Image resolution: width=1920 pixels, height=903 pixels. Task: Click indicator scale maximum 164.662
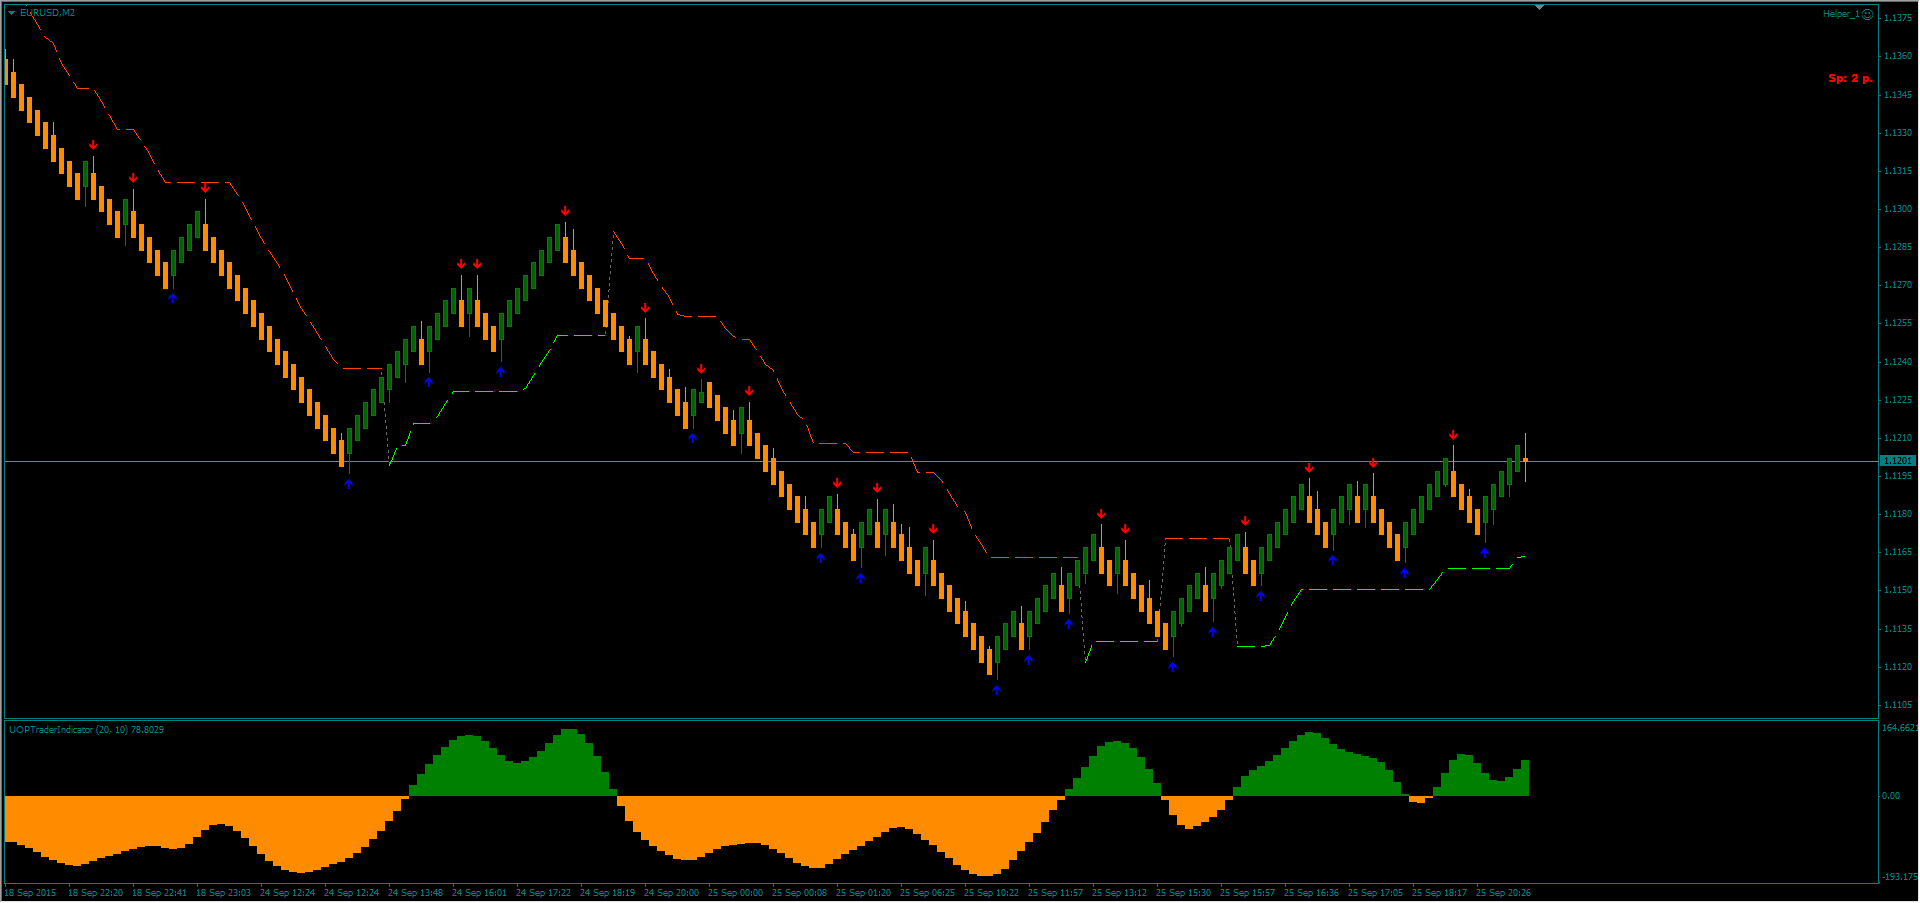pyautogui.click(x=1900, y=728)
